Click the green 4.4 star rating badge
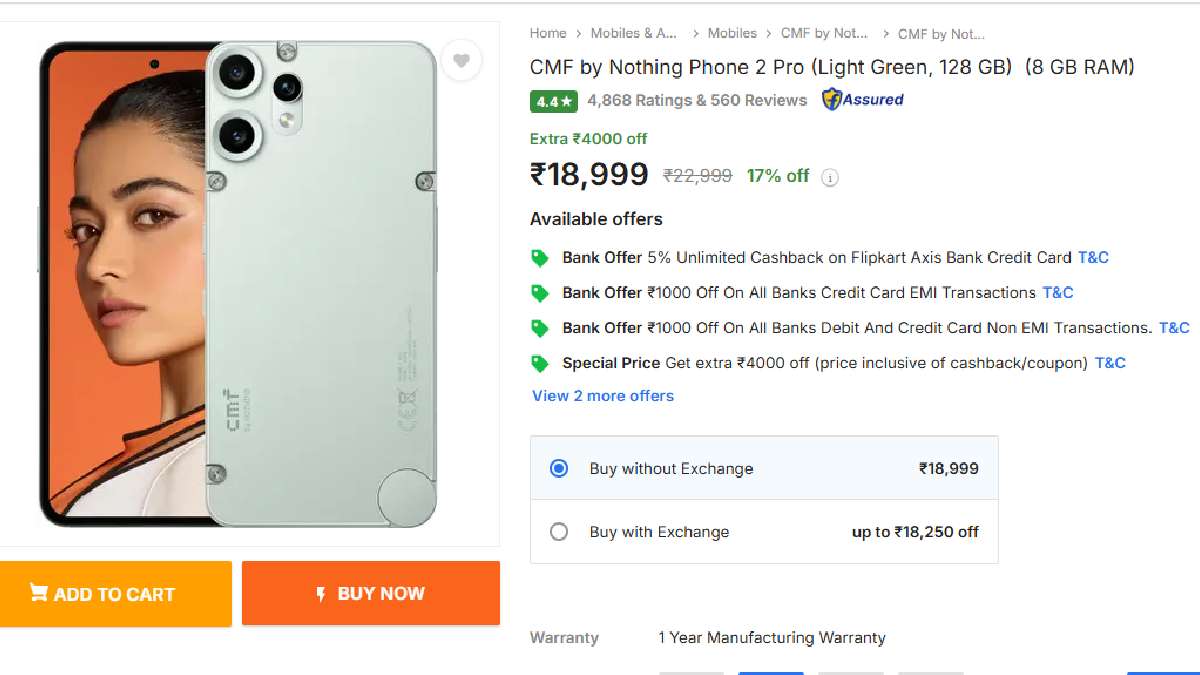This screenshot has width=1200, height=675. tap(554, 101)
